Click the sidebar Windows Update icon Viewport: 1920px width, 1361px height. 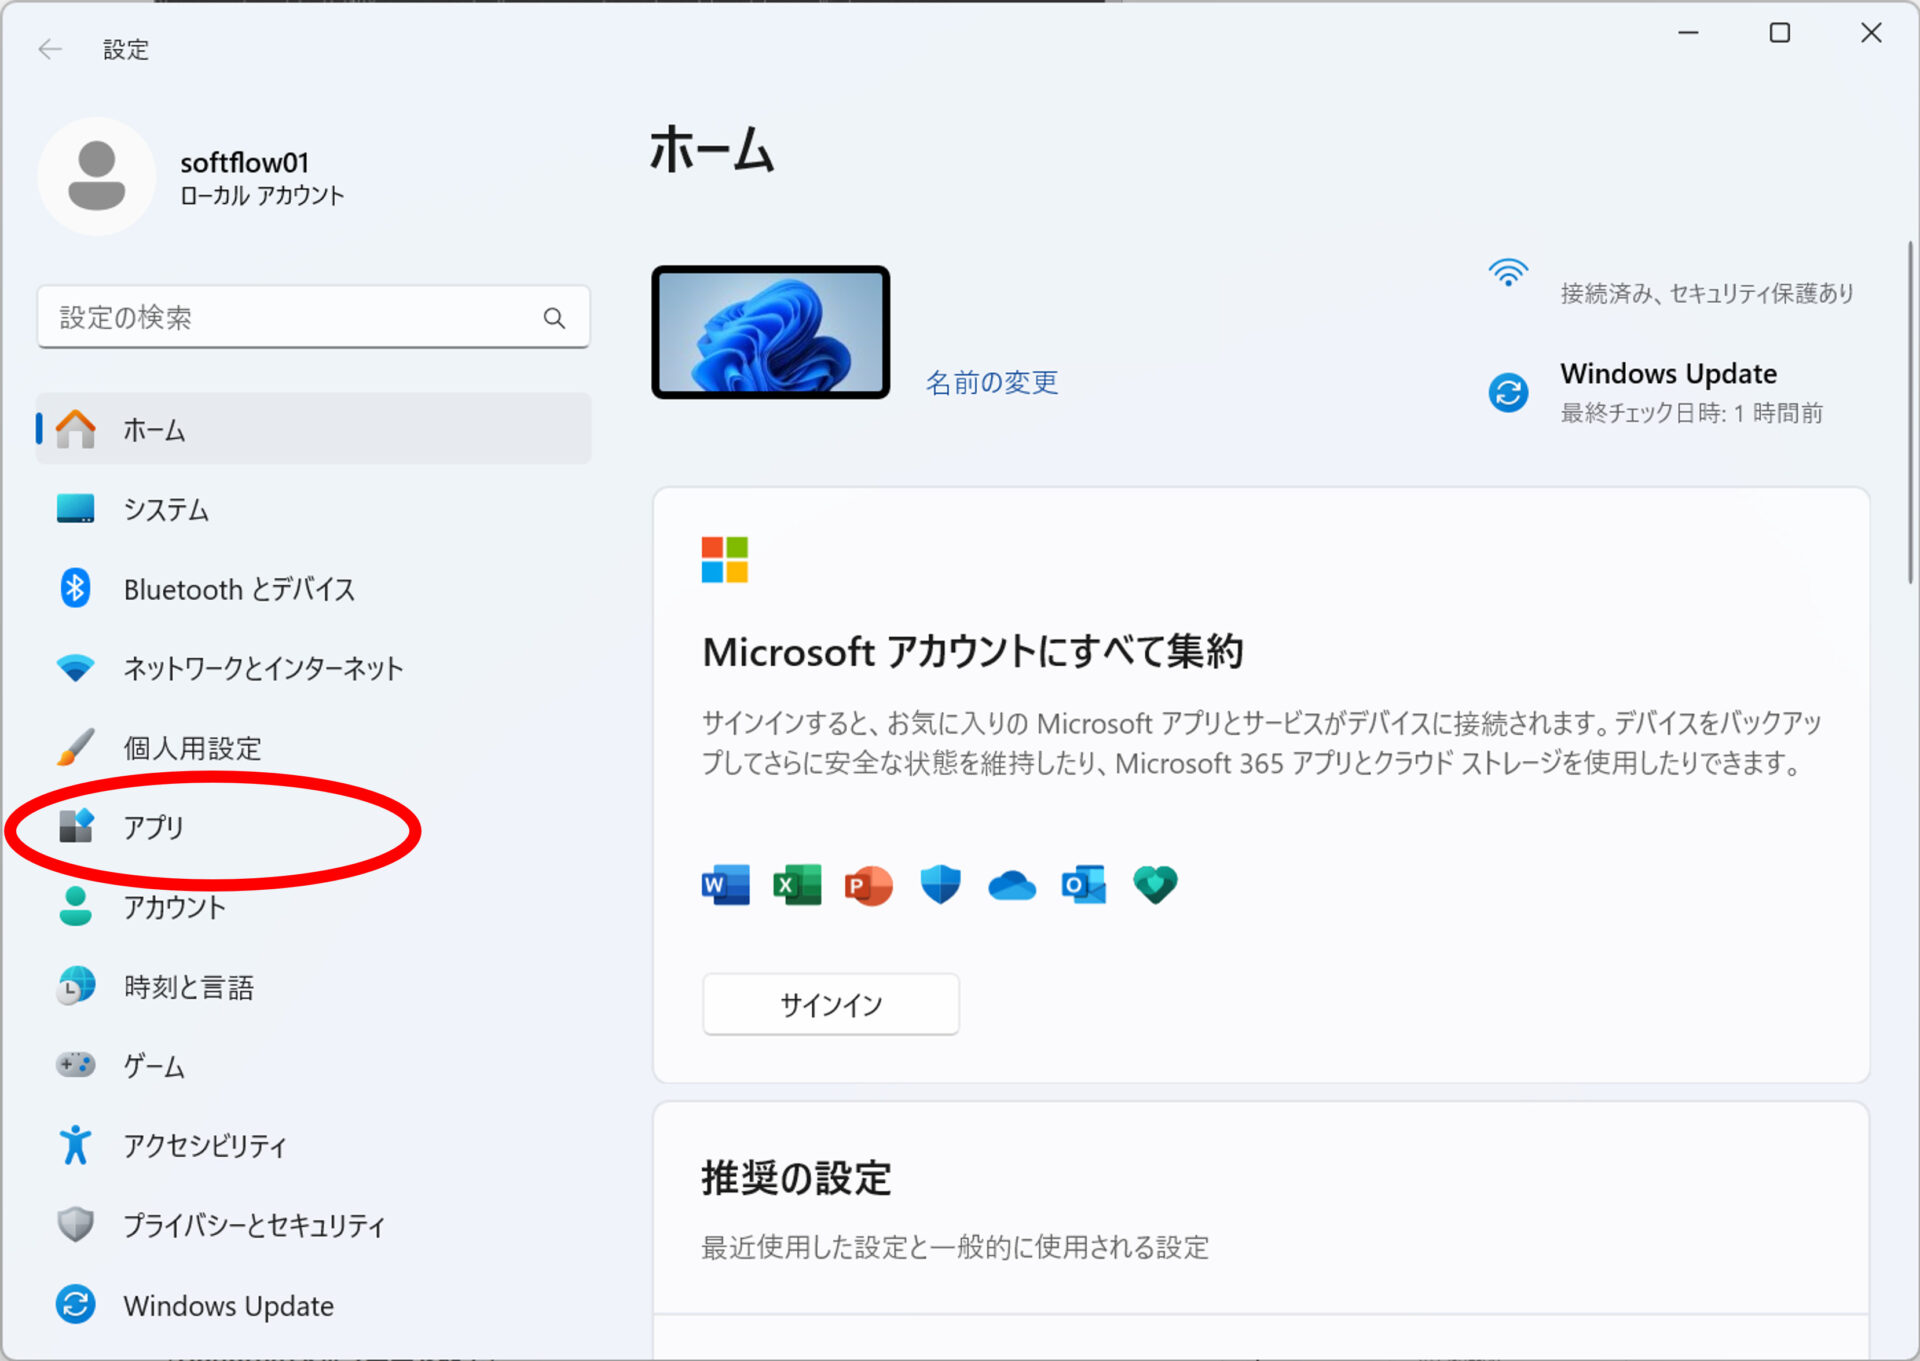pyautogui.click(x=75, y=1304)
